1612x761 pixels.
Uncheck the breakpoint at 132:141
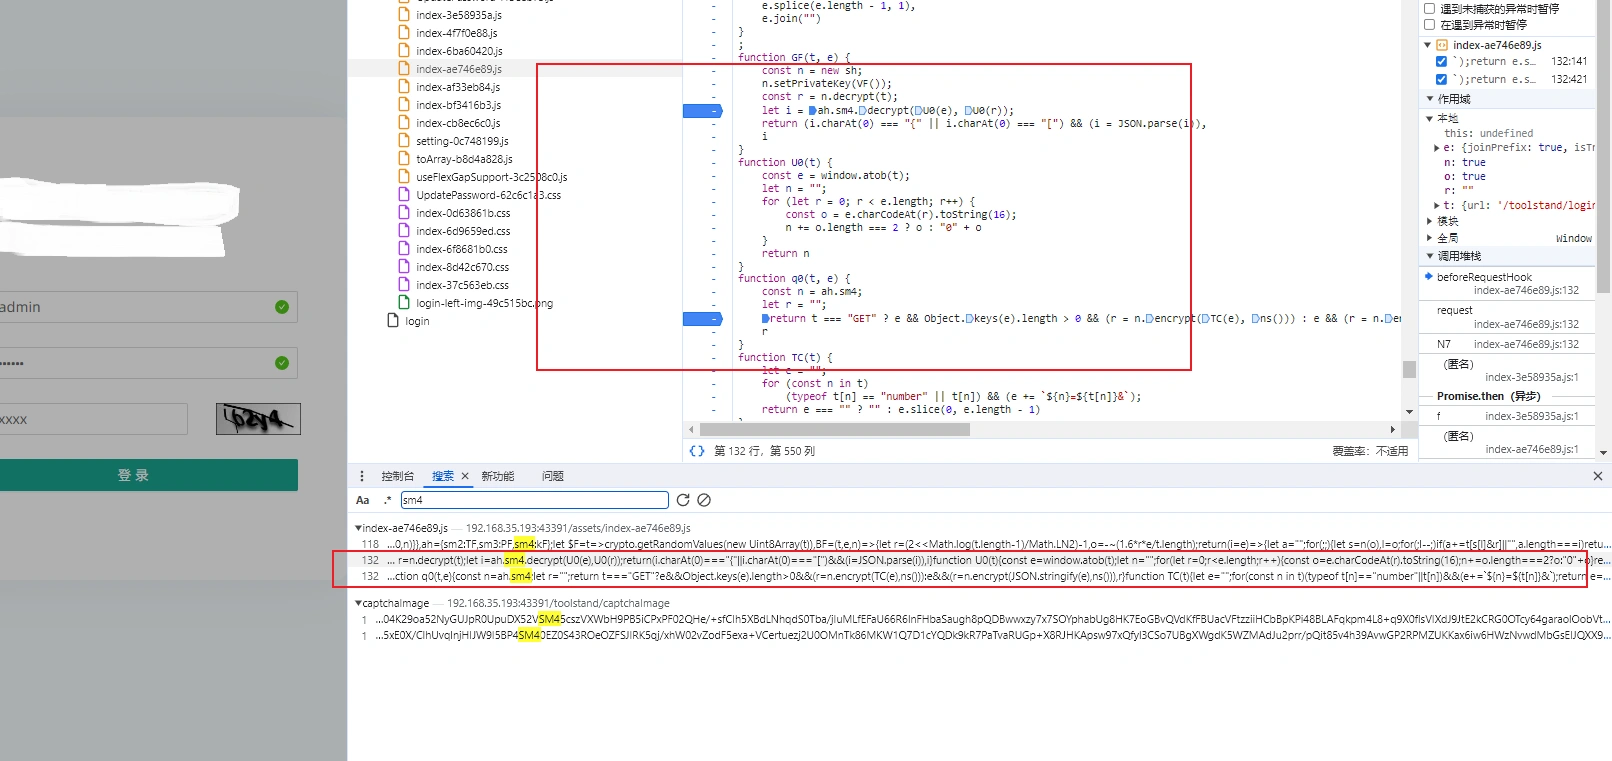point(1441,62)
